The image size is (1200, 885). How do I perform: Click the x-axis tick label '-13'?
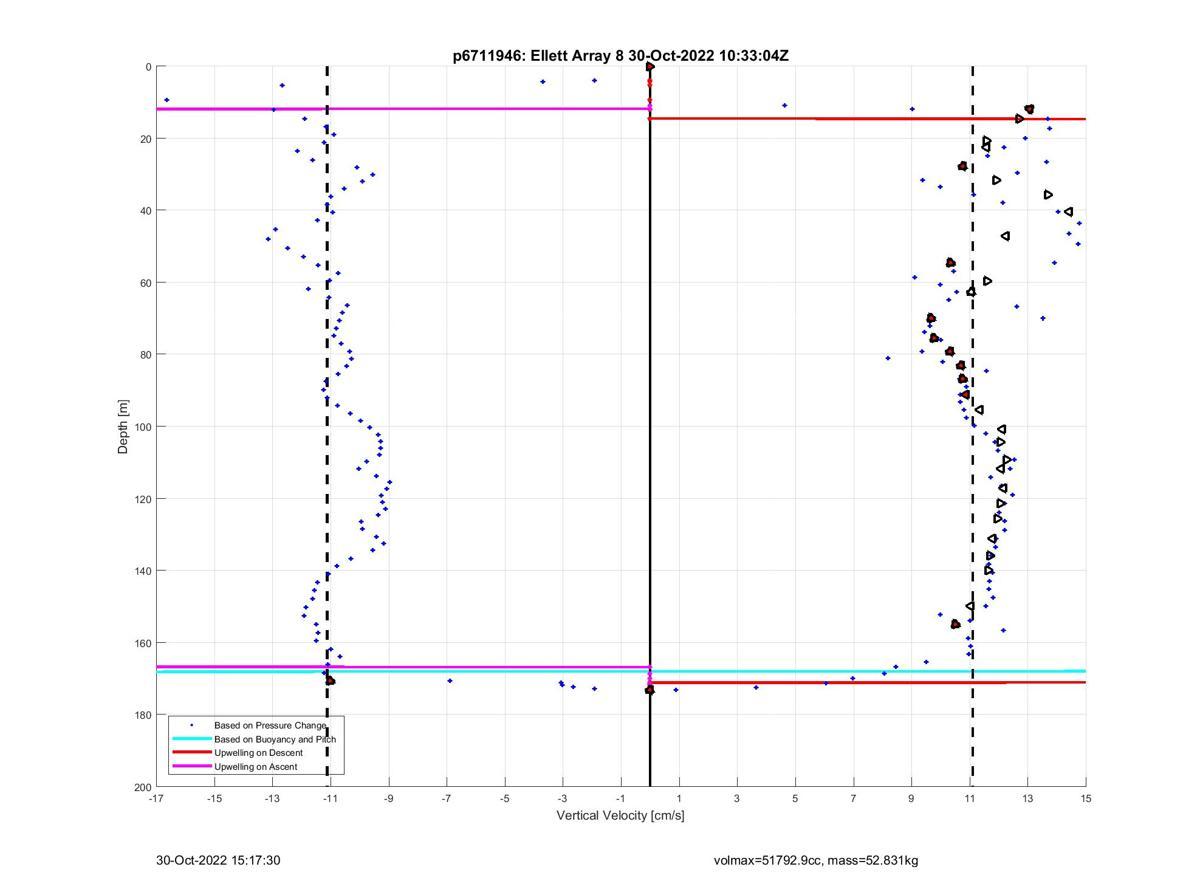272,799
